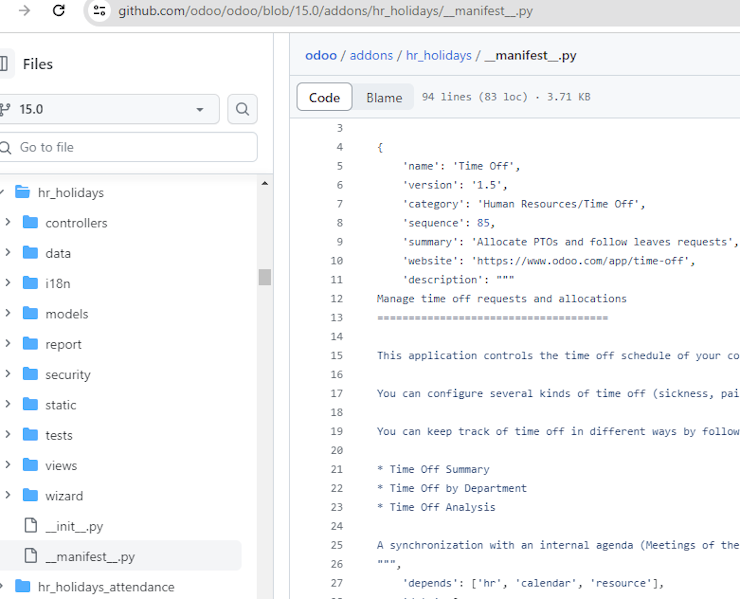Open the wizard folder
This screenshot has height=599, width=740.
click(64, 496)
